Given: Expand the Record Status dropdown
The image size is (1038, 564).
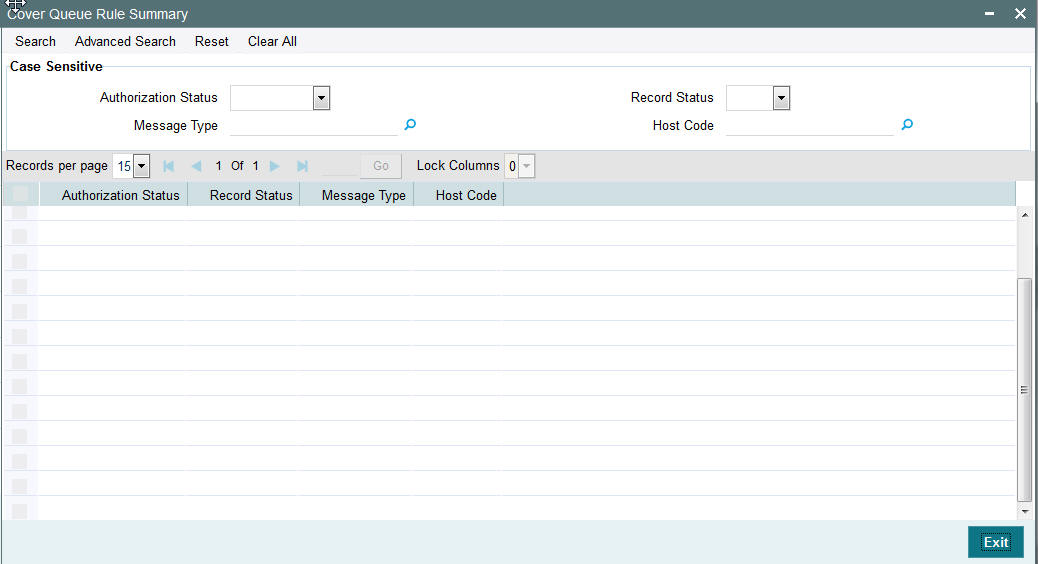Looking at the screenshot, I should point(781,98).
